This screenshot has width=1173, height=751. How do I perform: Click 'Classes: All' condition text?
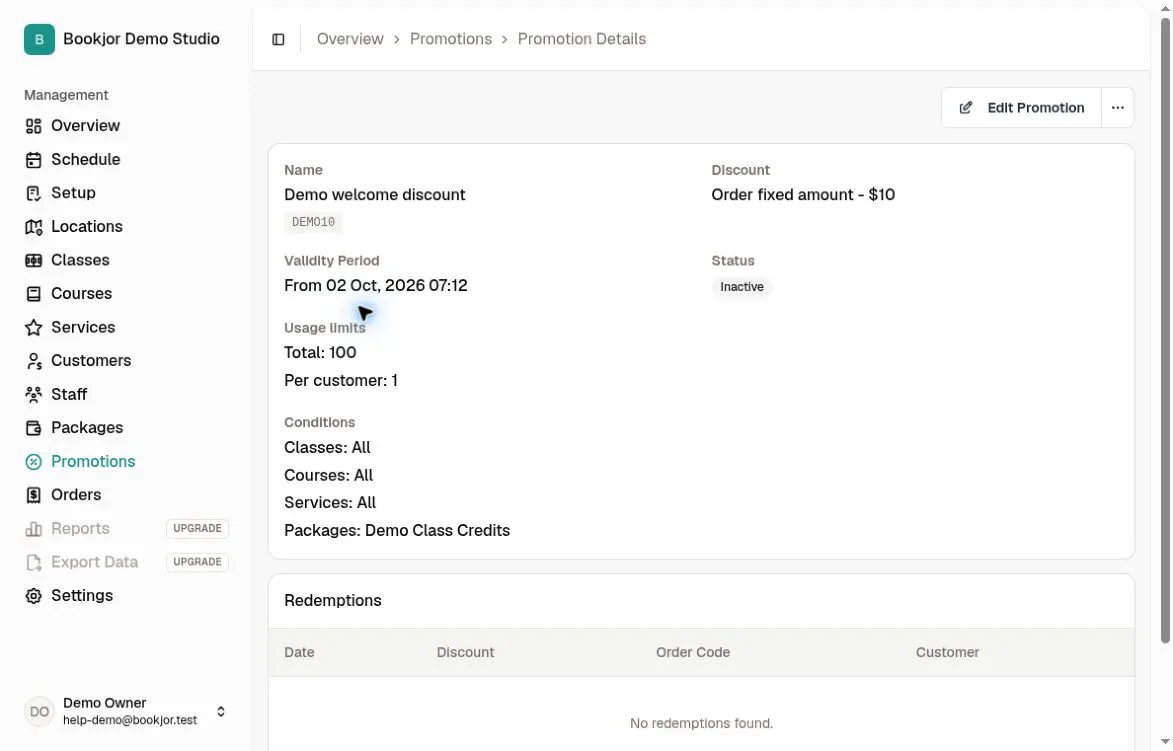327,447
